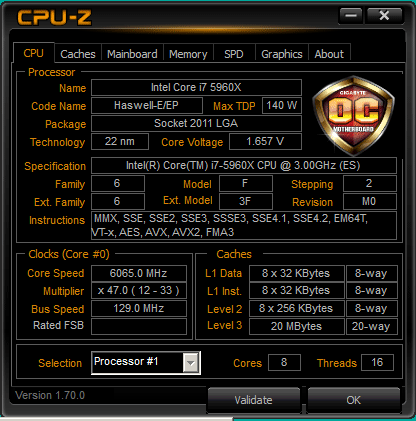Select the Processor #1 combo box
The width and height of the screenshot is (416, 421).
click(x=146, y=363)
